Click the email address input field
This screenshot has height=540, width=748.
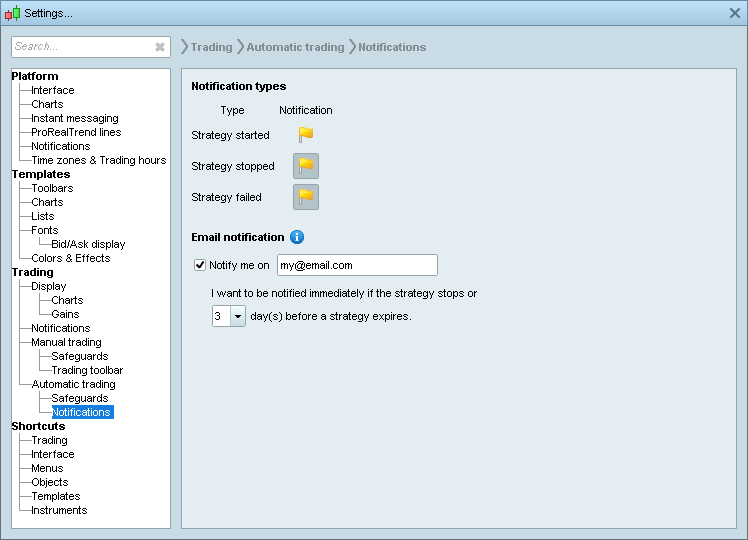point(356,265)
